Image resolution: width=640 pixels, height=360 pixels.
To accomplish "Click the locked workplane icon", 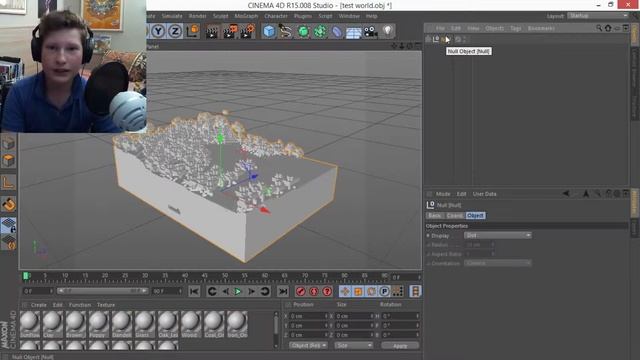I will tap(8, 226).
